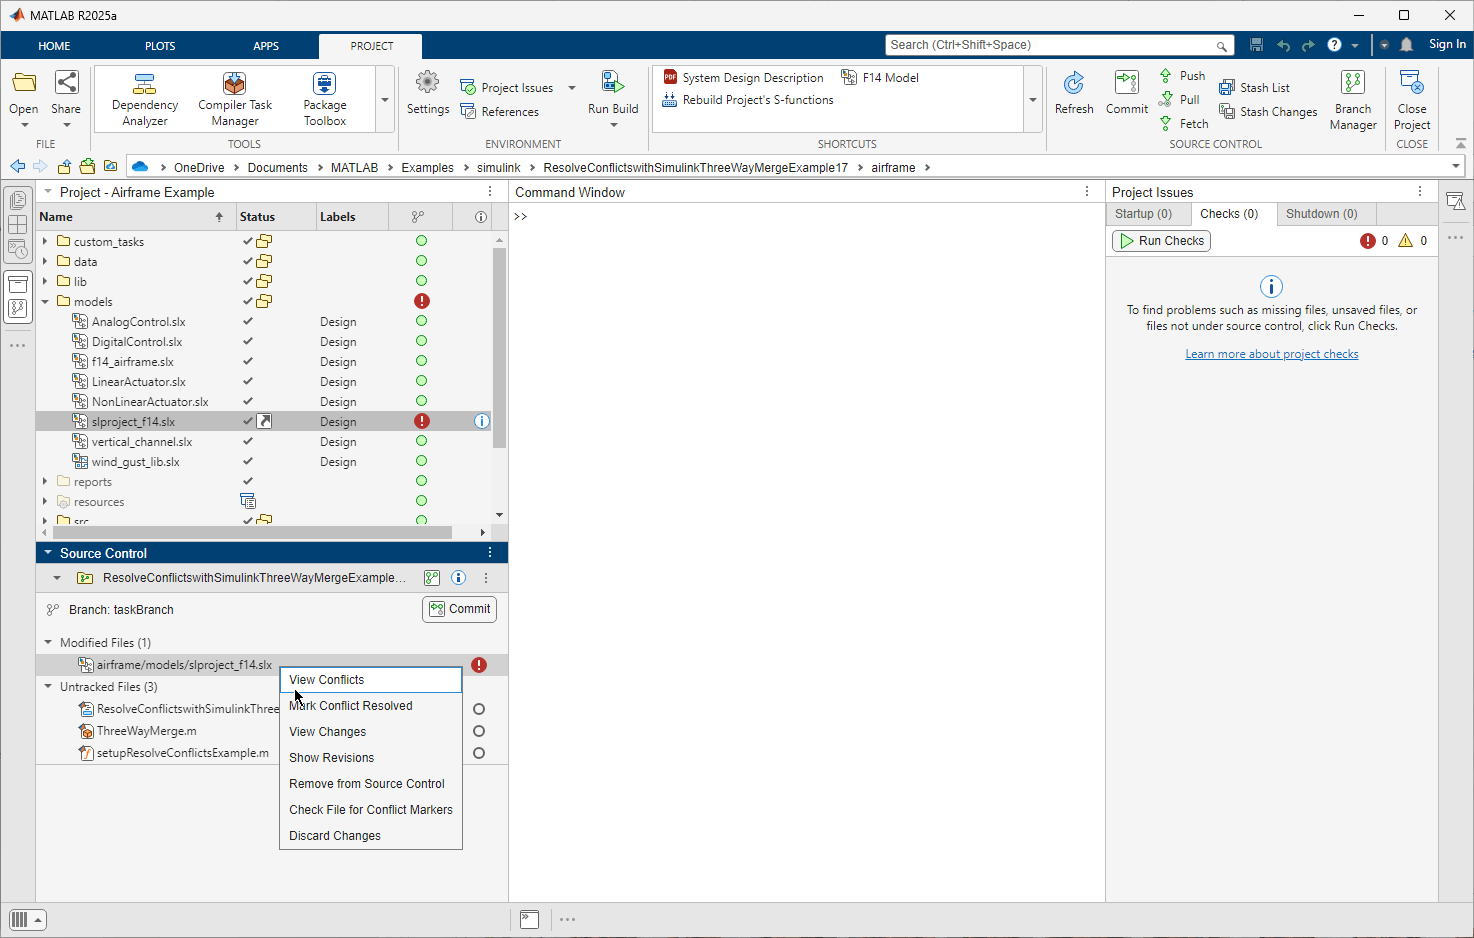
Task: Open Learn more about project checks link
Action: tap(1271, 354)
